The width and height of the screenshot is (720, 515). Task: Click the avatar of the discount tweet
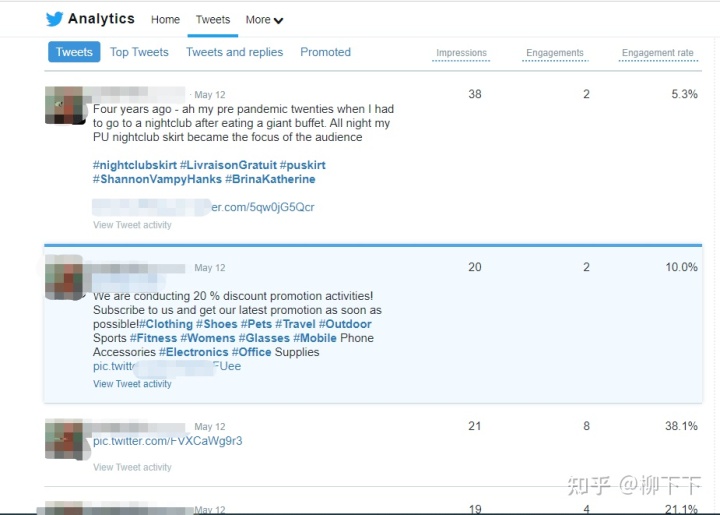pyautogui.click(x=64, y=278)
